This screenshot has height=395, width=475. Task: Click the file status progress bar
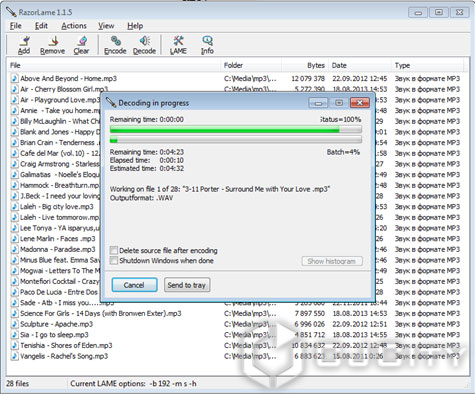tap(236, 129)
